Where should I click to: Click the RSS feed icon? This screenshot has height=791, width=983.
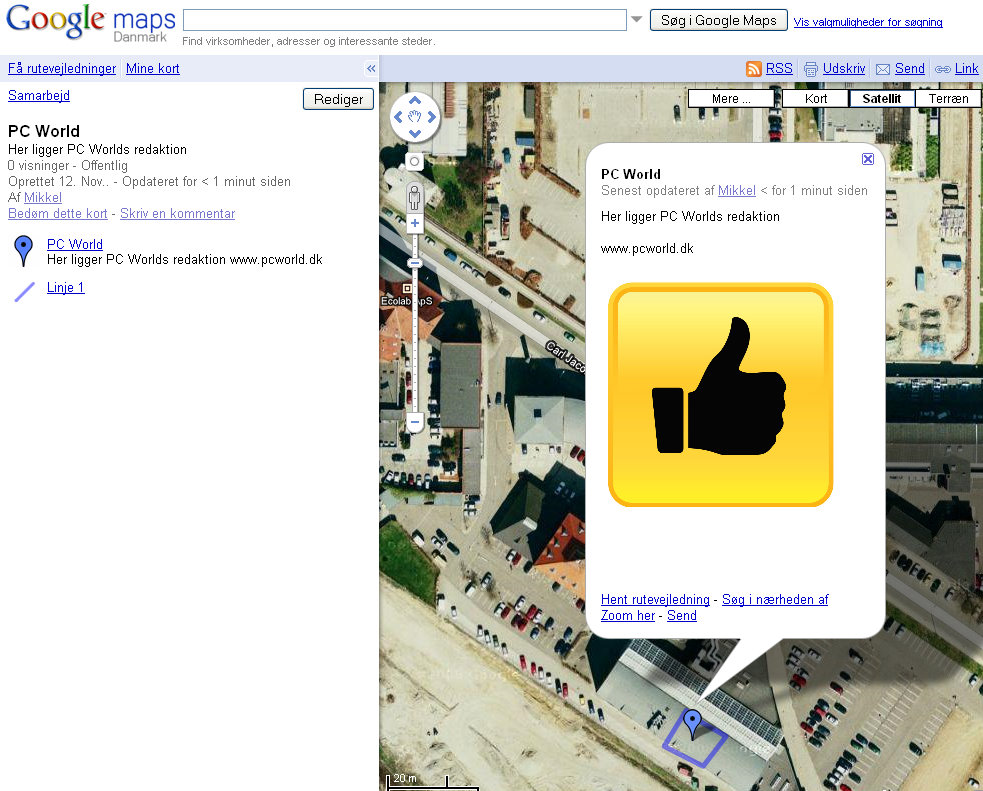click(x=754, y=69)
